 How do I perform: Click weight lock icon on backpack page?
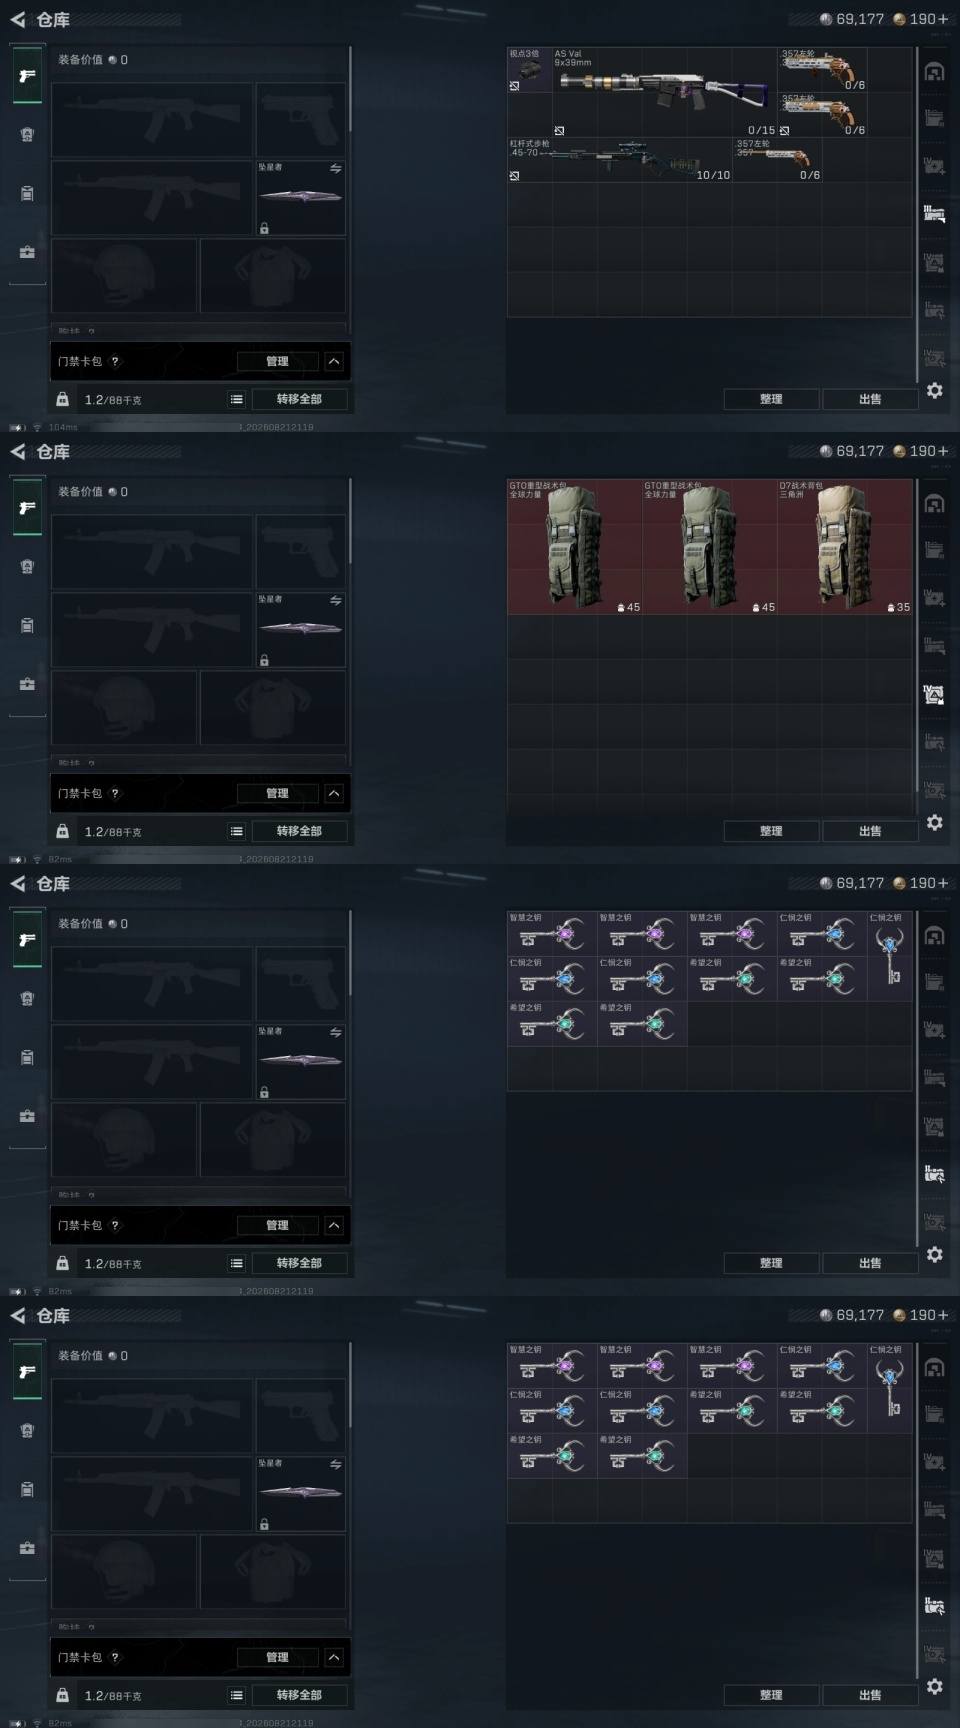click(62, 831)
